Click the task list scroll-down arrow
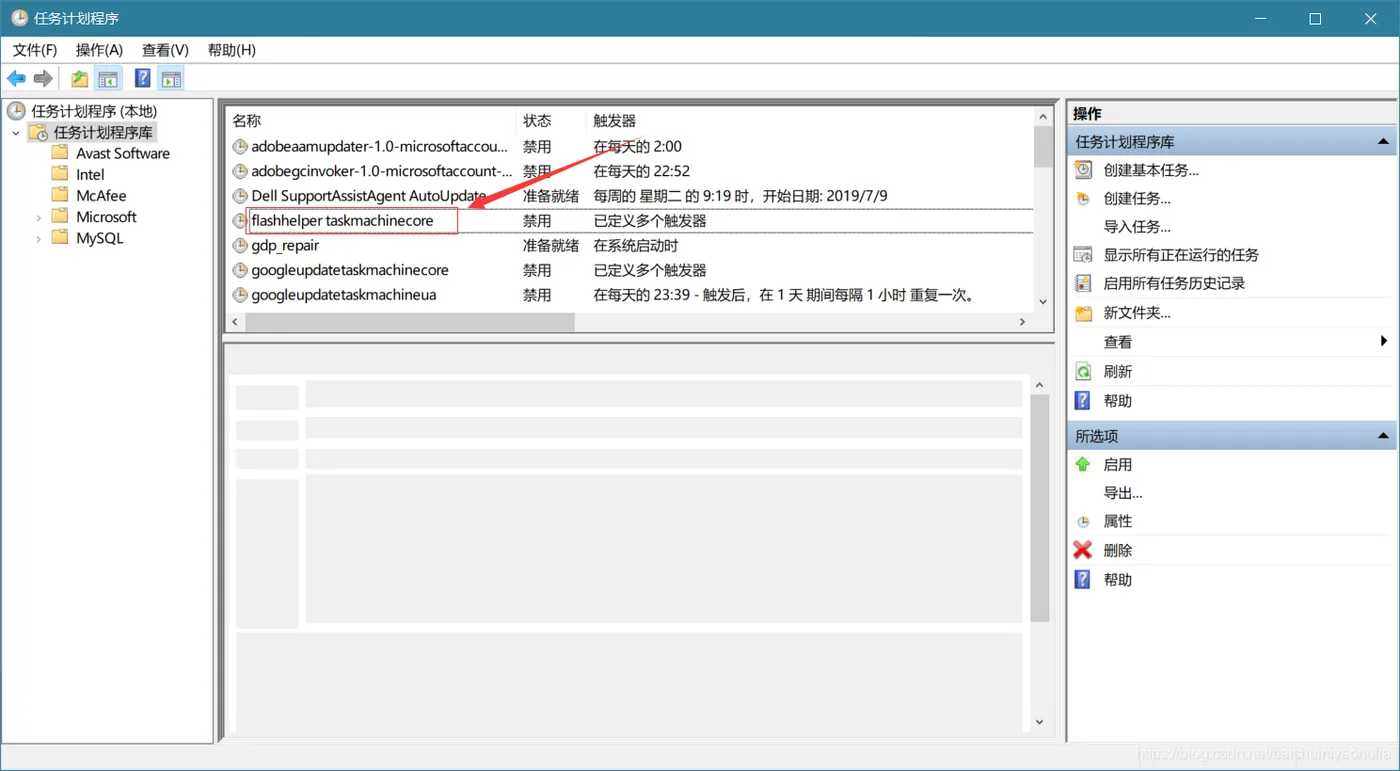The height and width of the screenshot is (771, 1400). click(1043, 302)
